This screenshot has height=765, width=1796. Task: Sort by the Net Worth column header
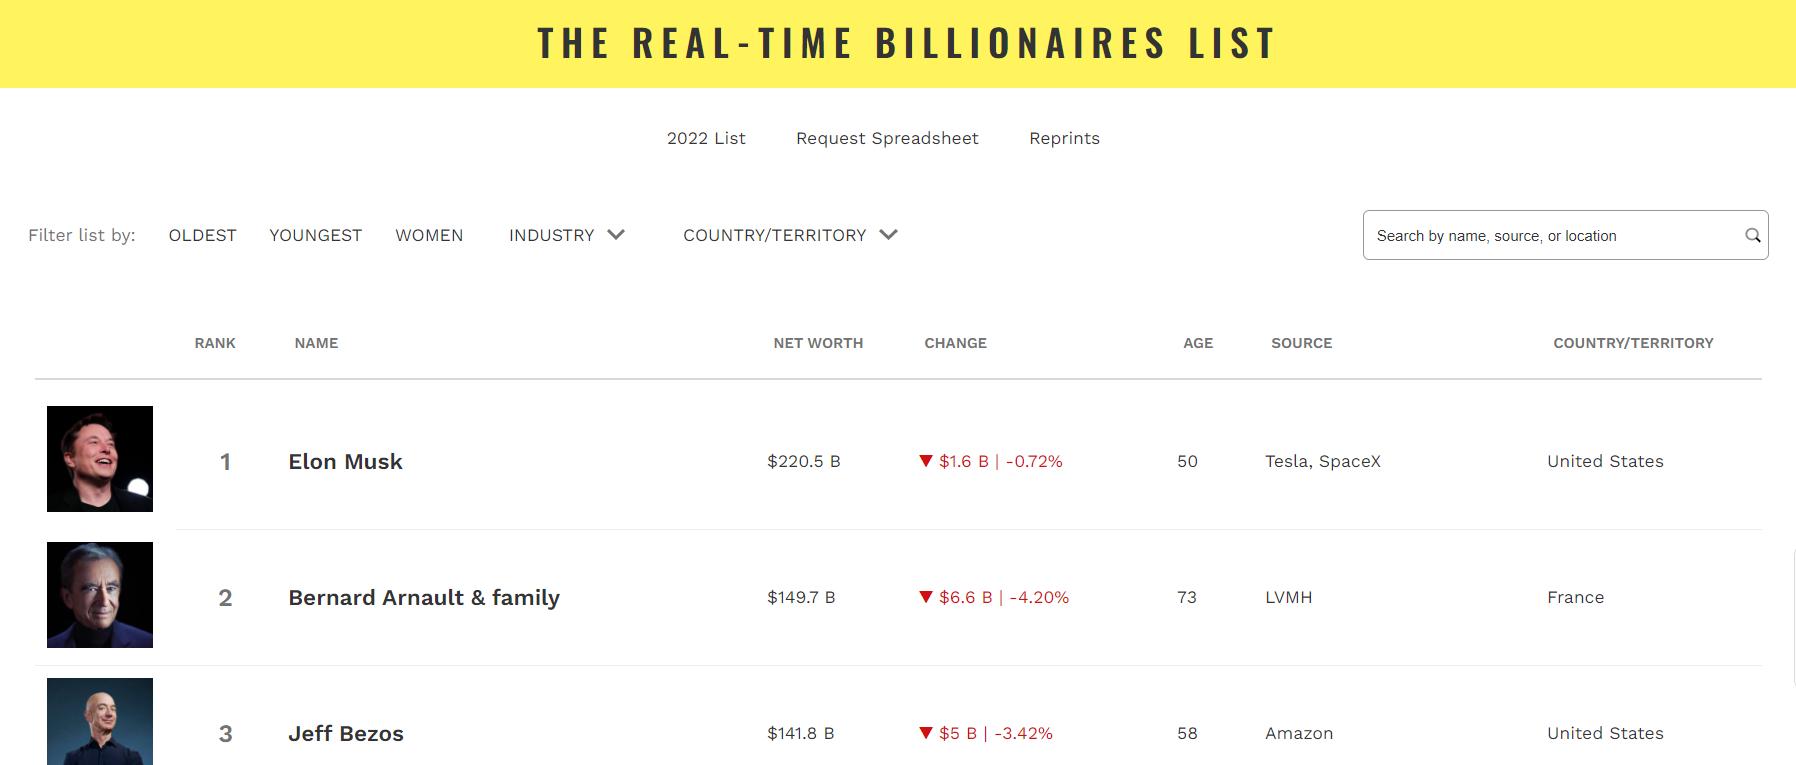[x=818, y=343]
